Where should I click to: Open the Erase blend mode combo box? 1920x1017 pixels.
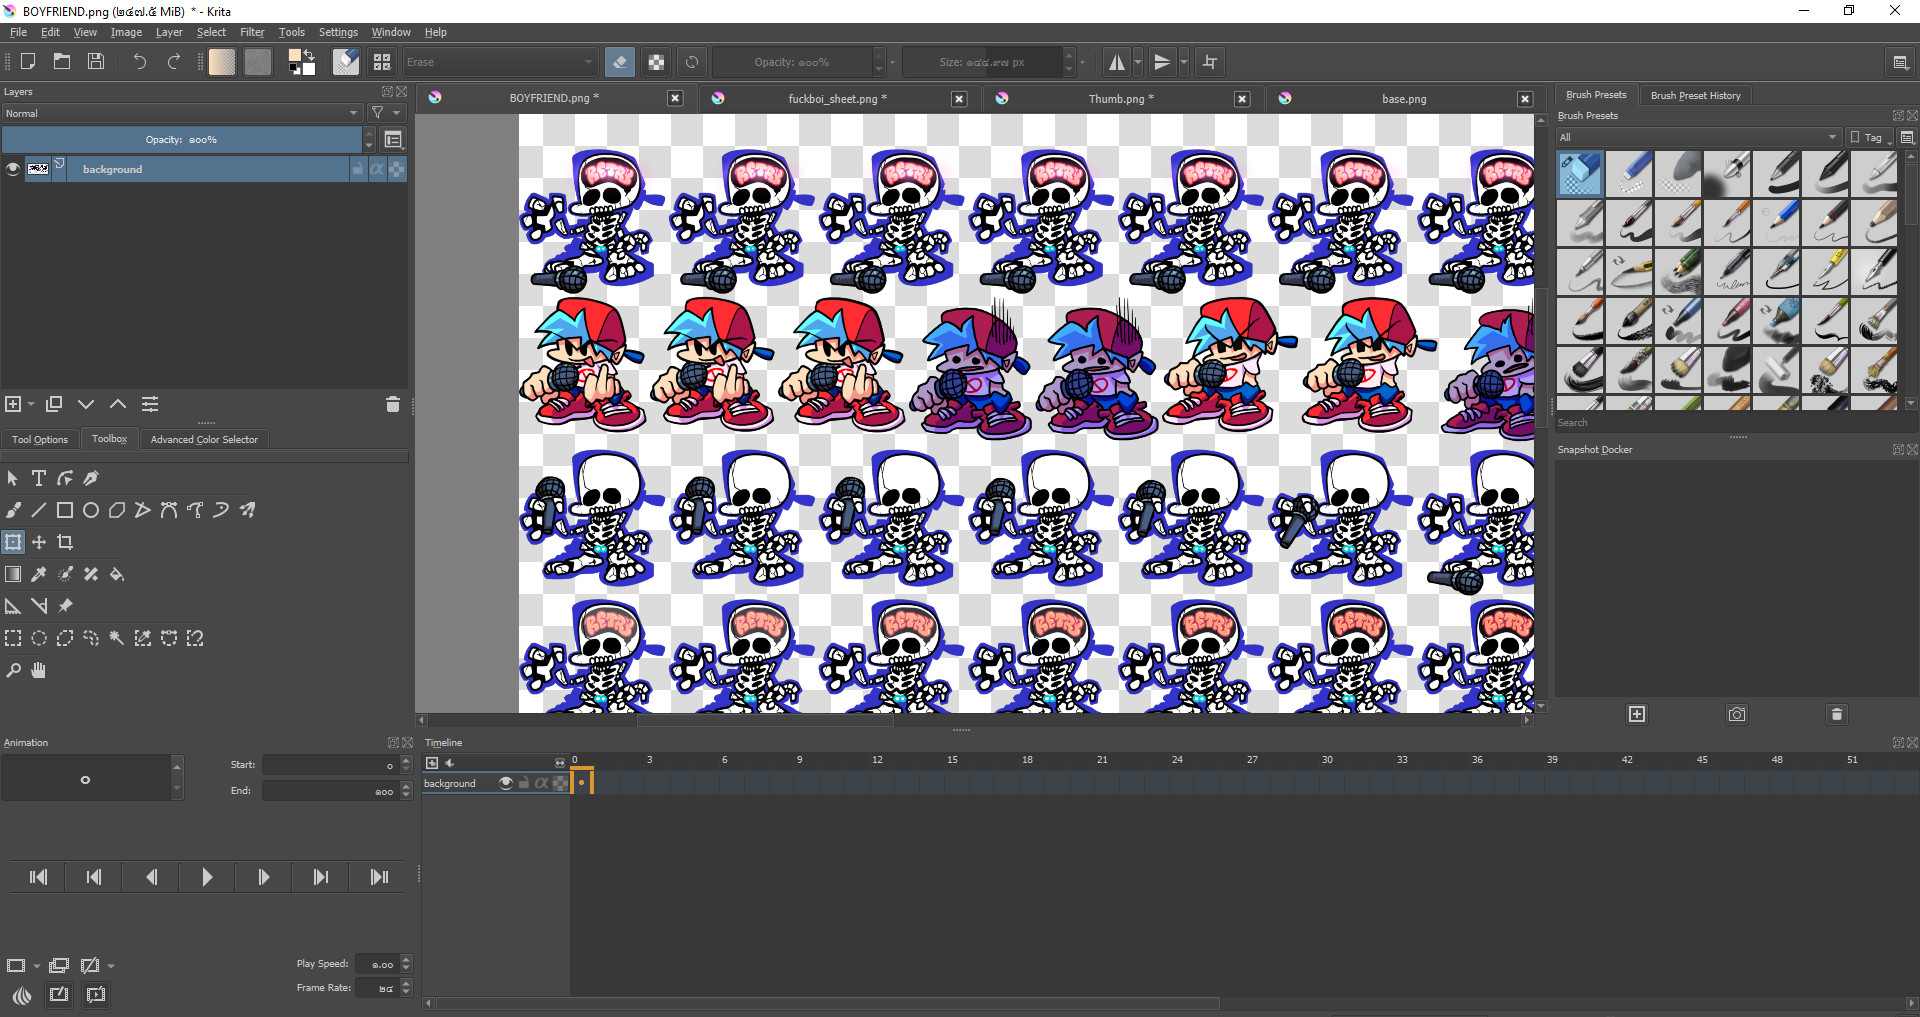click(499, 62)
